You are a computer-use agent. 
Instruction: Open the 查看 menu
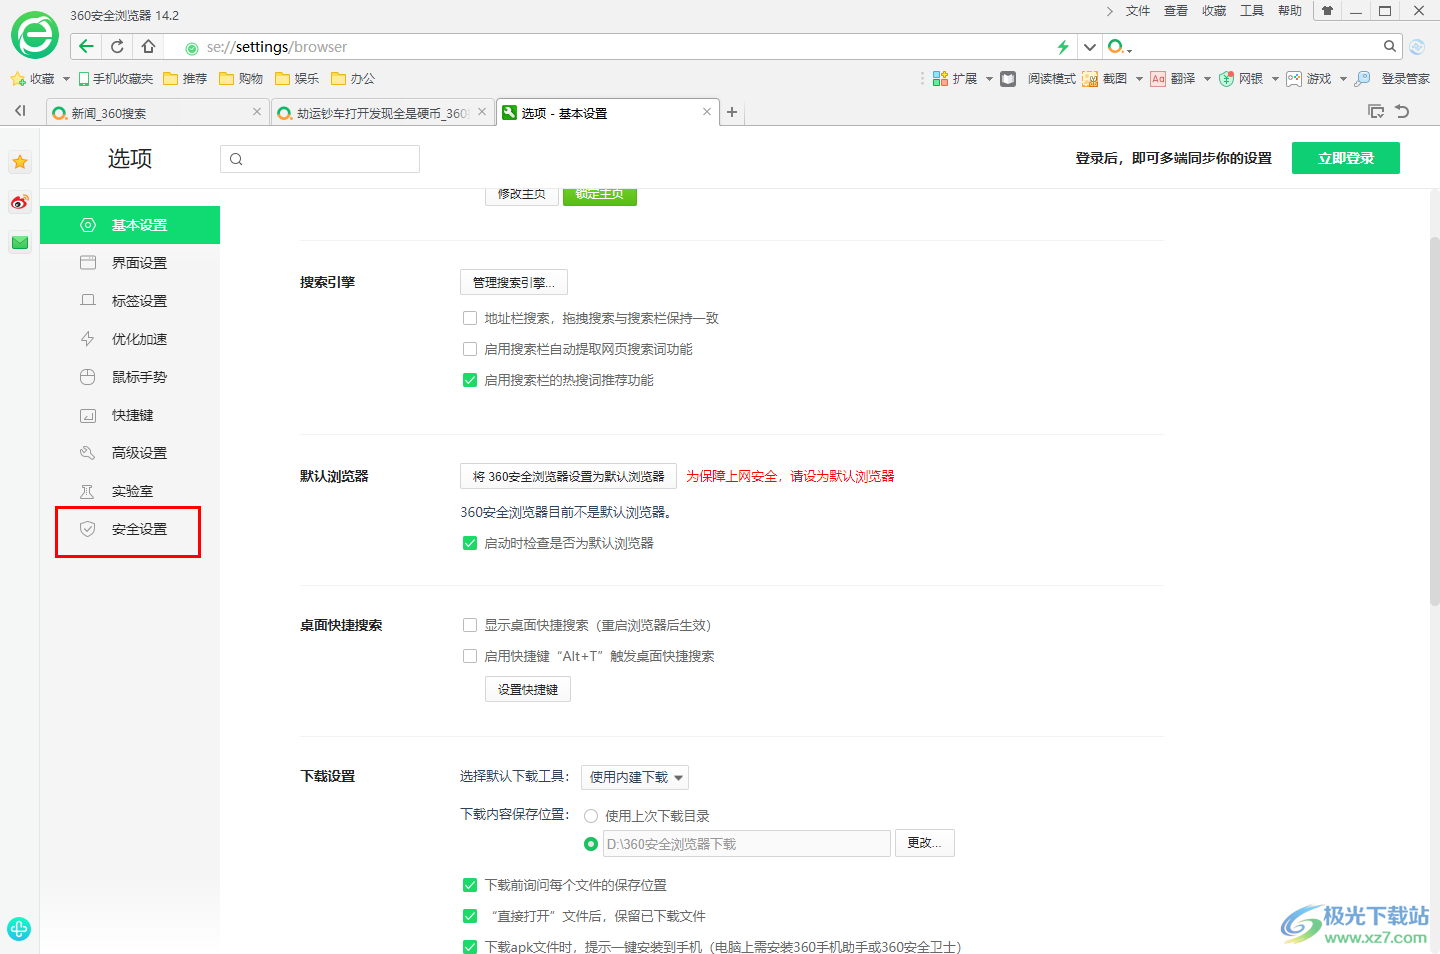[x=1176, y=11]
